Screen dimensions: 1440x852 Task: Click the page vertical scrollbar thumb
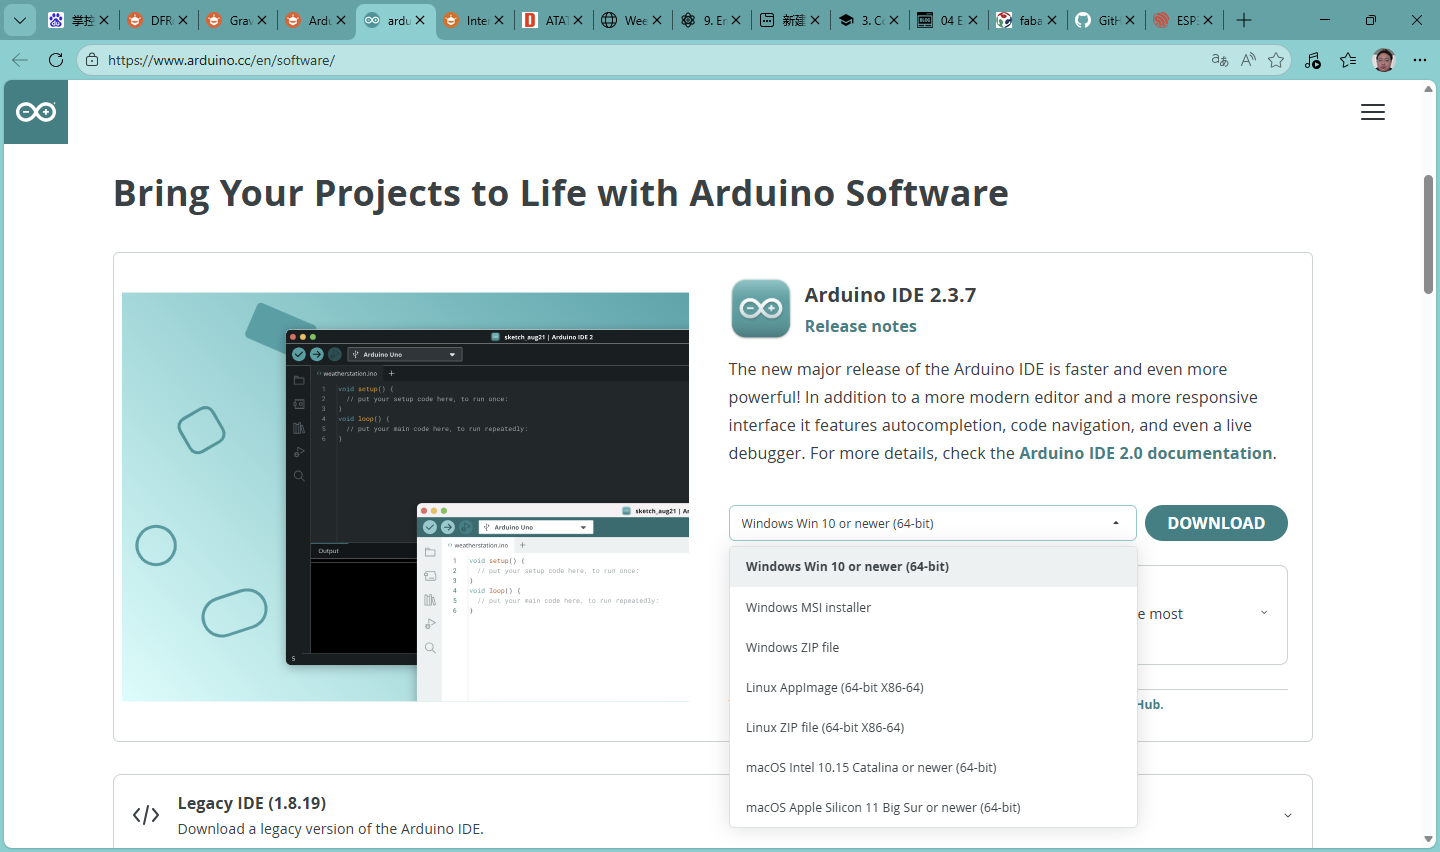[1429, 235]
